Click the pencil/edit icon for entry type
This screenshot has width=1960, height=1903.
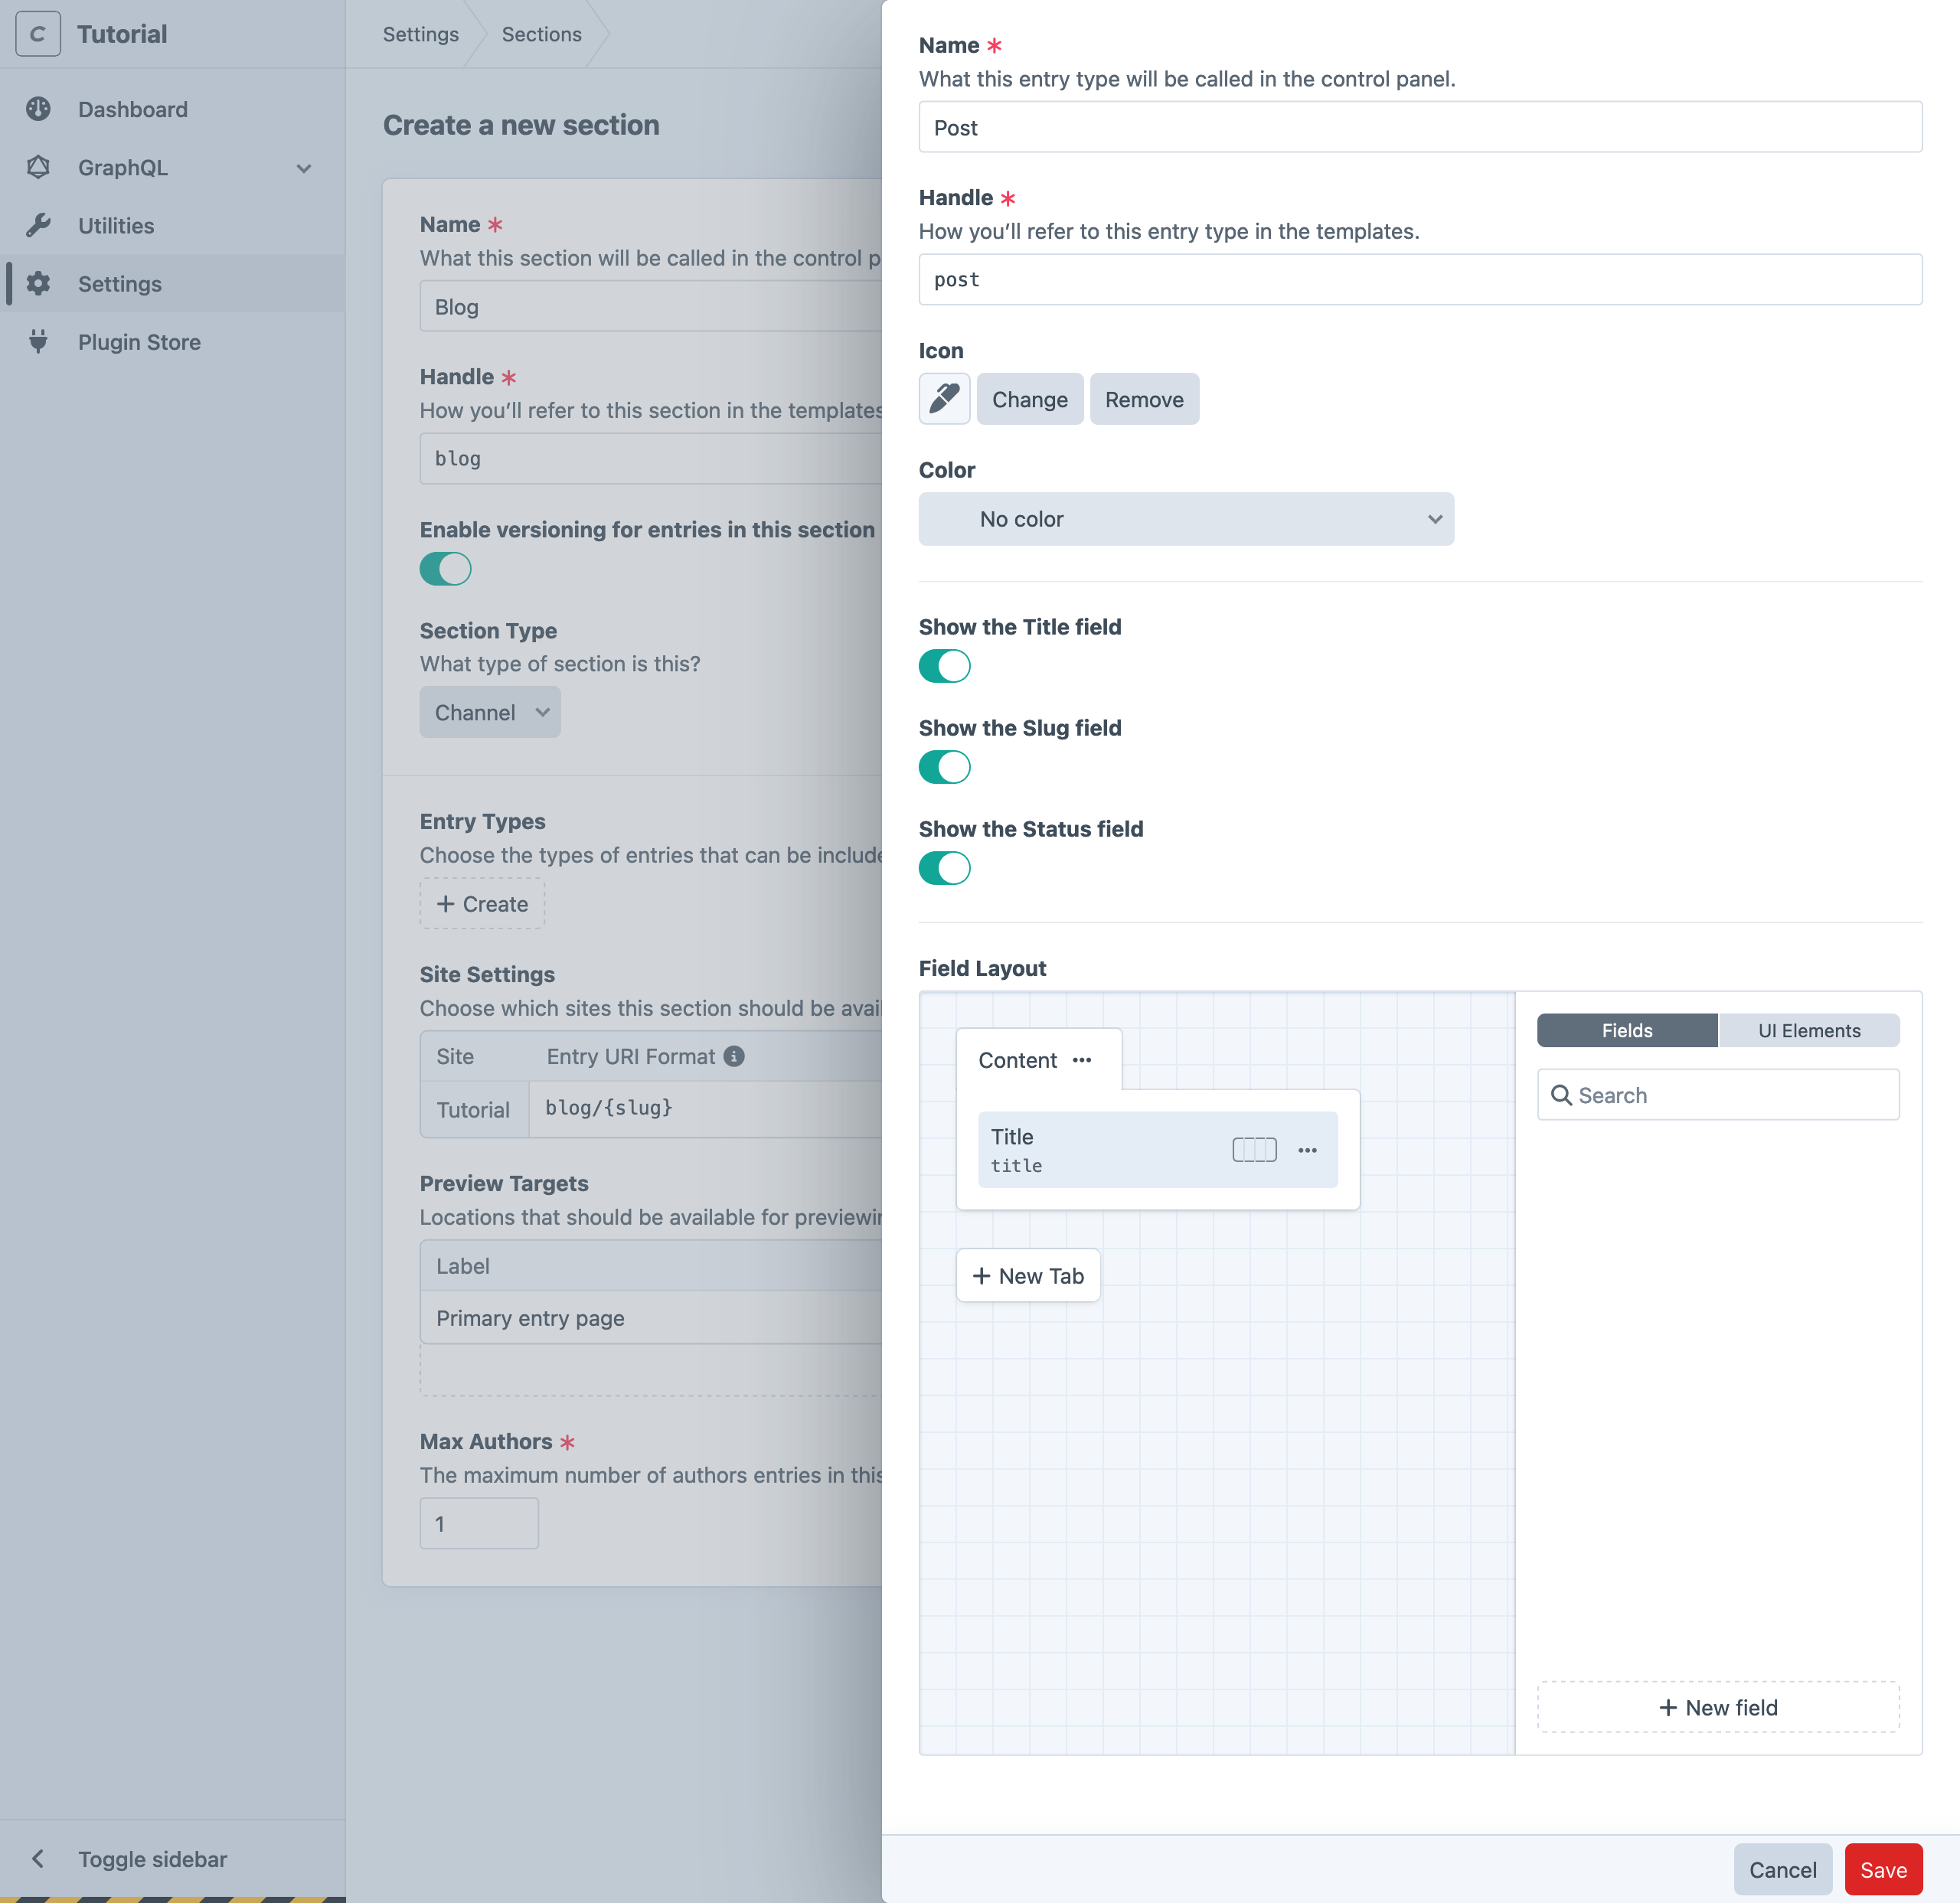[x=942, y=399]
